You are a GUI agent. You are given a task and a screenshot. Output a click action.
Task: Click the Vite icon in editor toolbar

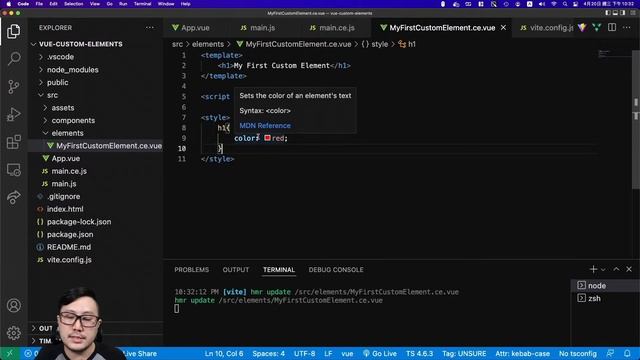click(x=582, y=28)
